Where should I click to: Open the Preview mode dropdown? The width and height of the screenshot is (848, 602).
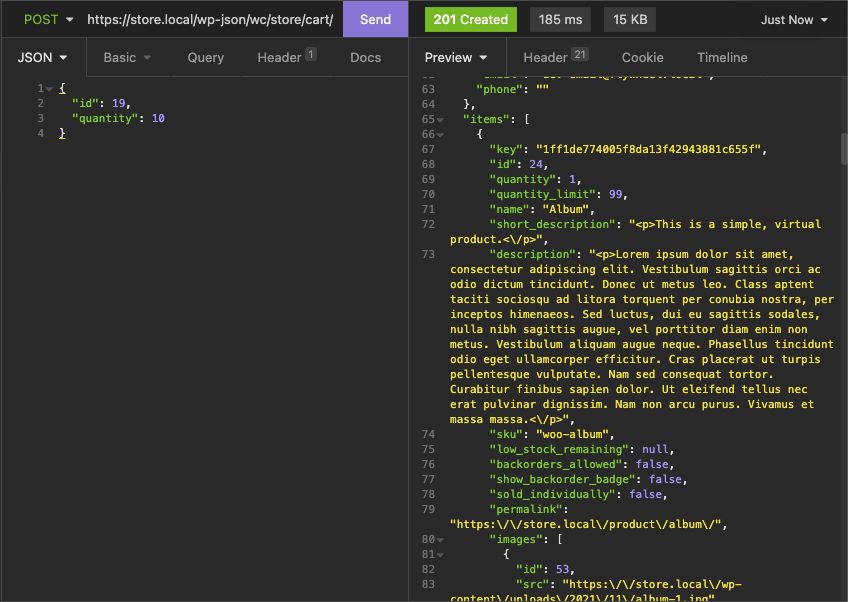pos(456,57)
